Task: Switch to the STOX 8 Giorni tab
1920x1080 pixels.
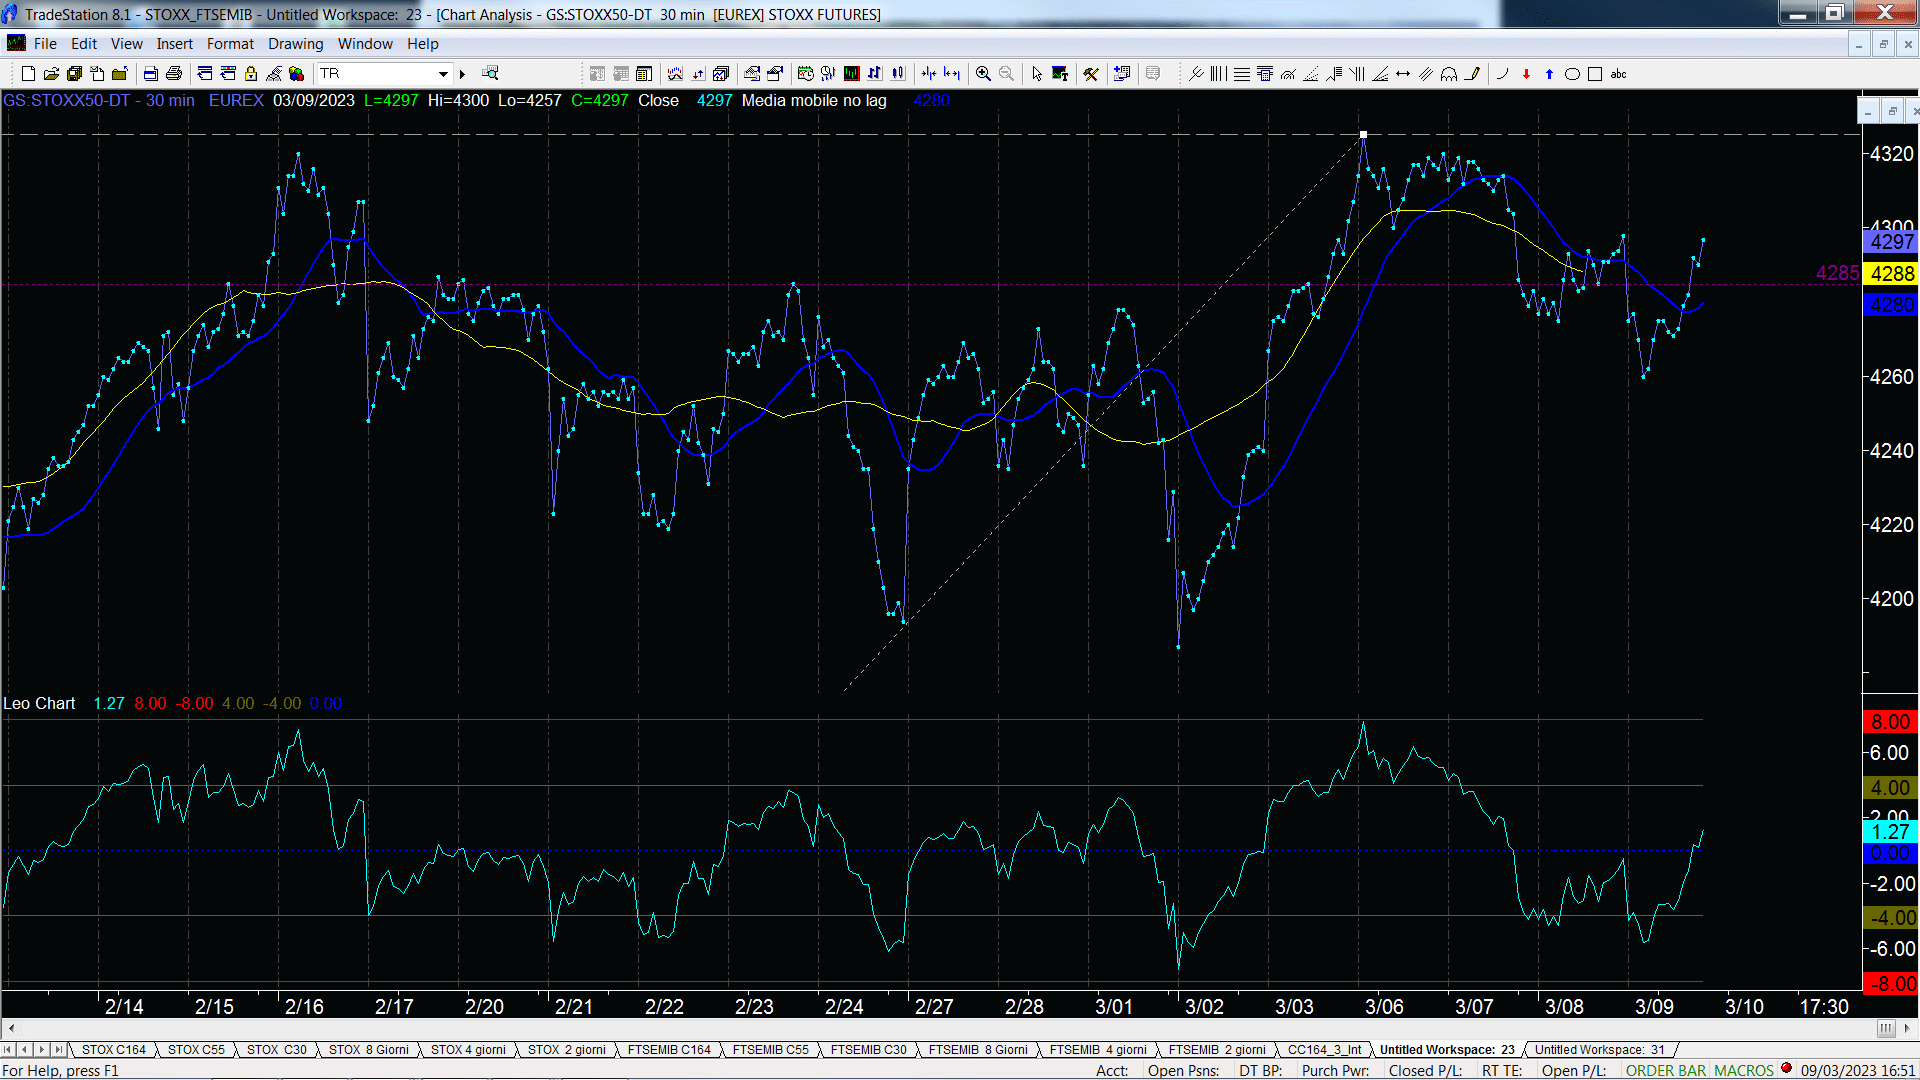Action: [x=368, y=1050]
